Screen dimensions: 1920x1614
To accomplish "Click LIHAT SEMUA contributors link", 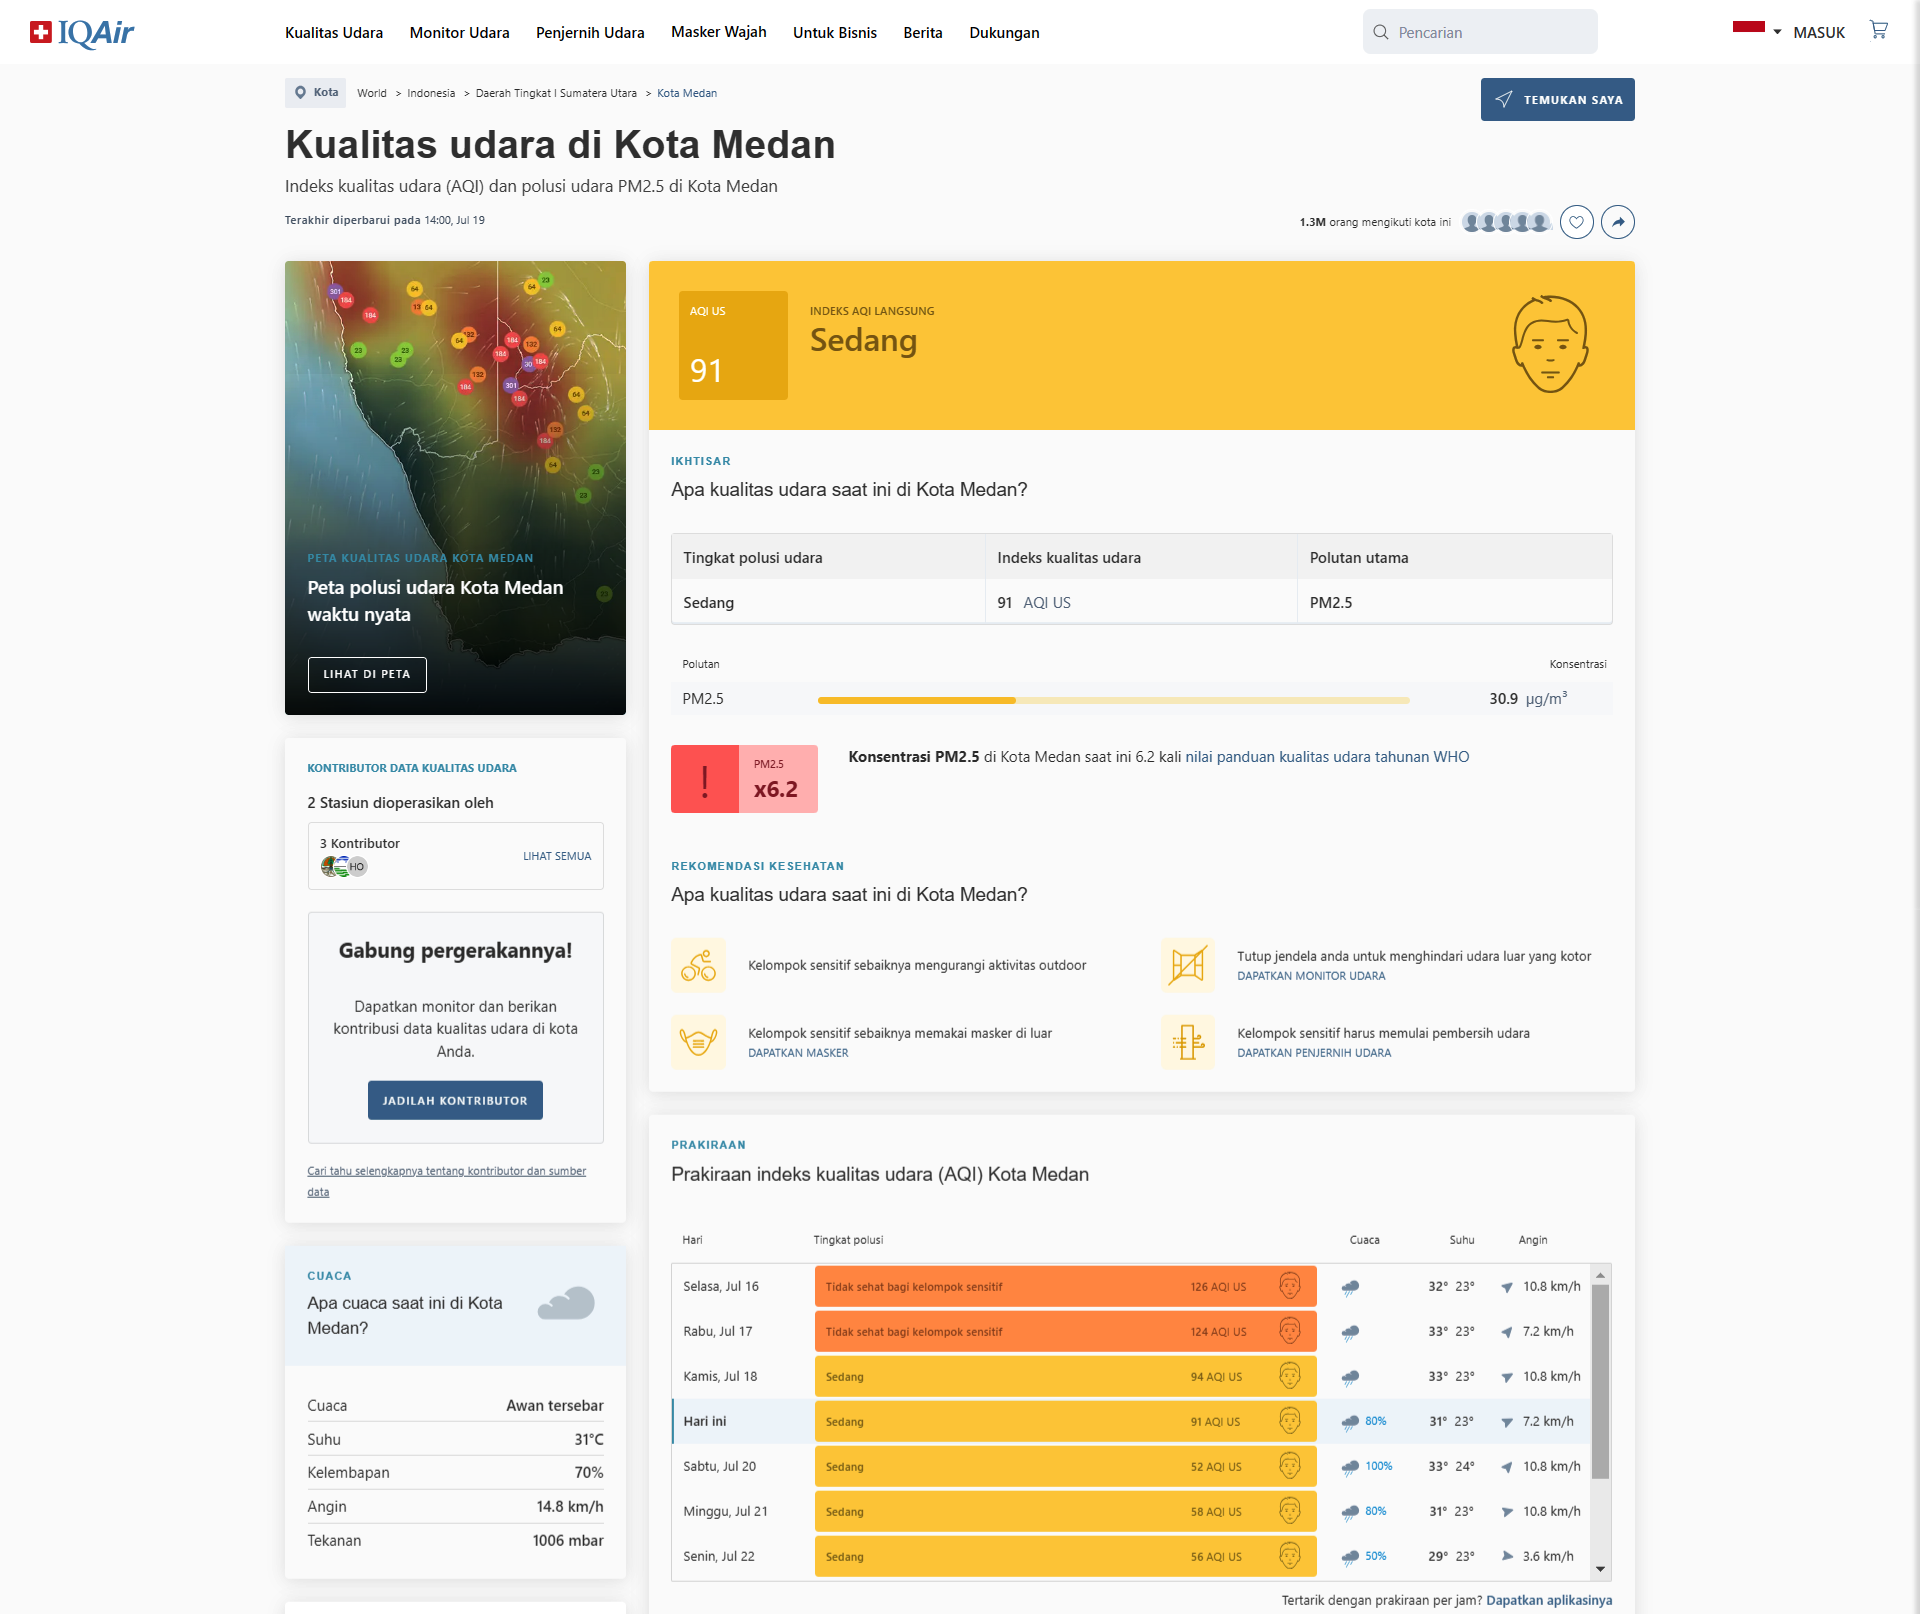I will [557, 856].
